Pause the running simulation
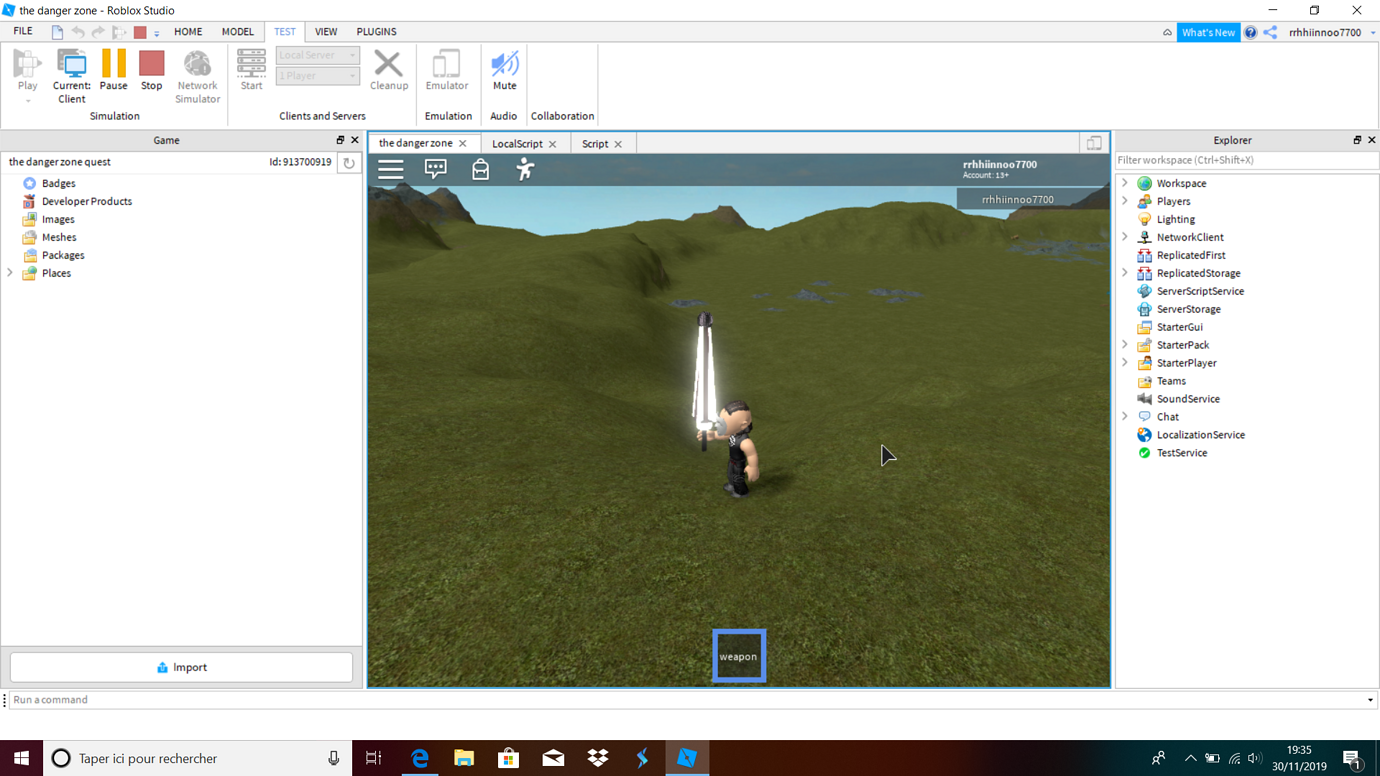The image size is (1380, 776). pos(113,73)
